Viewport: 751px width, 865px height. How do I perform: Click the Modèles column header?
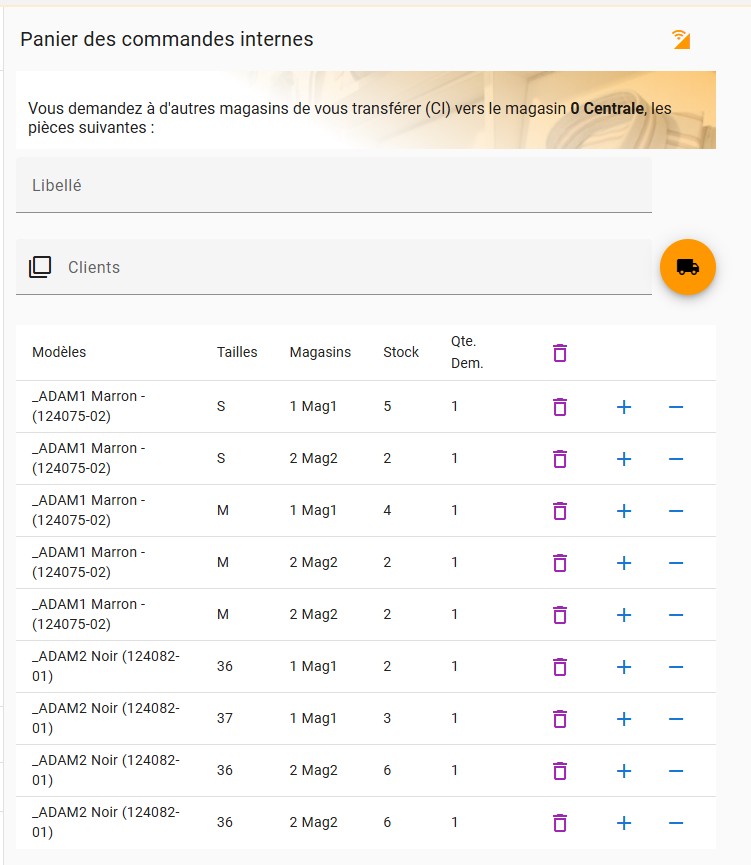point(59,352)
